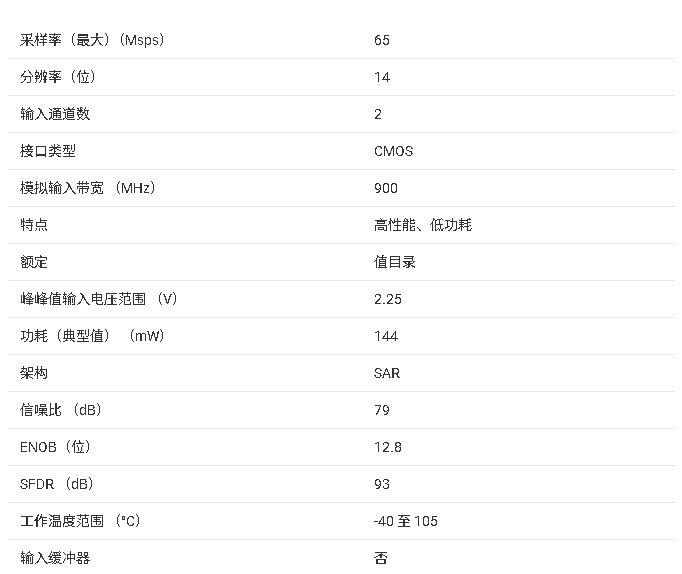Viewport: 682px width, 574px height.
Task: Click the 输入缓冲器 label
Action: pos(55,557)
